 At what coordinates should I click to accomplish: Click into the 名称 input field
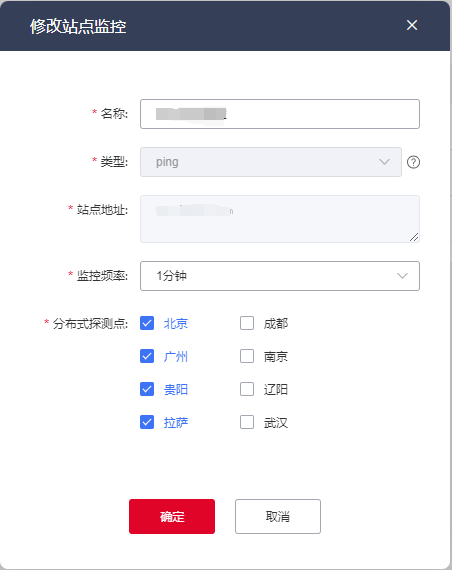click(280, 114)
